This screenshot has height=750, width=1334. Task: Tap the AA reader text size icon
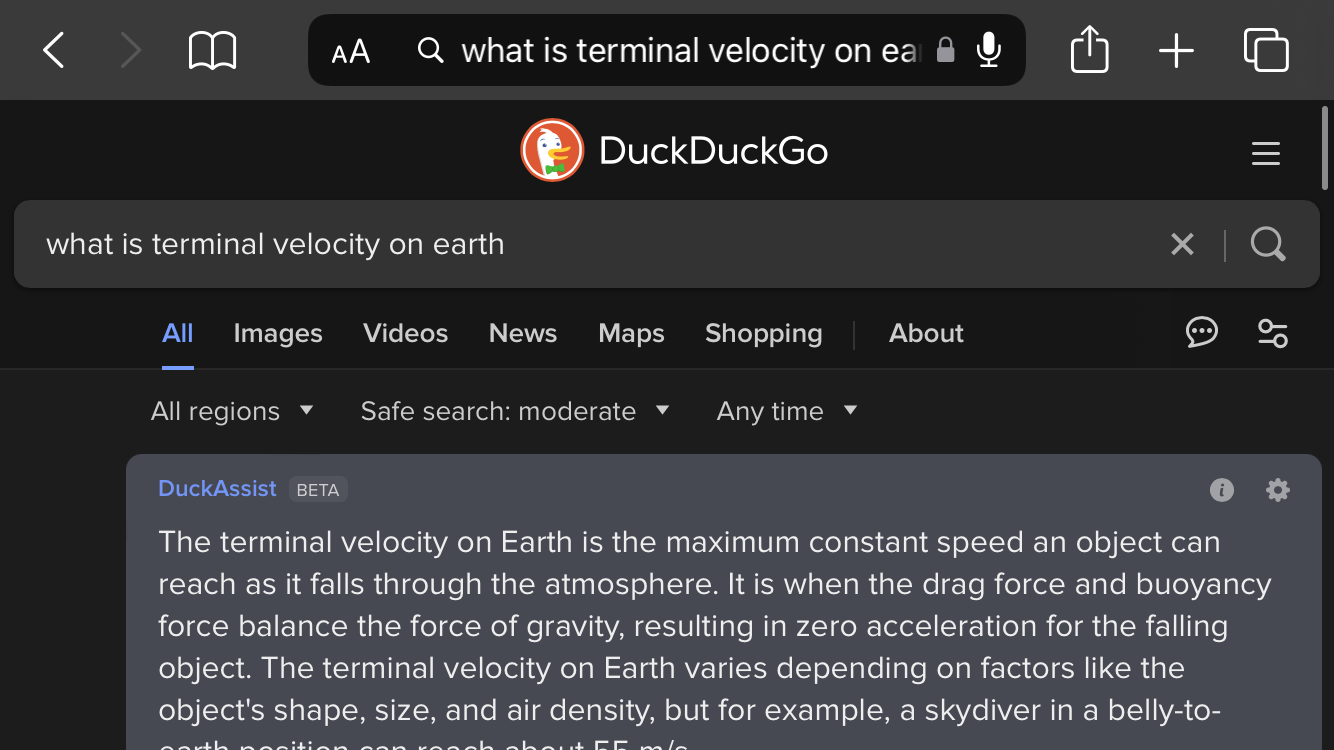pyautogui.click(x=351, y=51)
